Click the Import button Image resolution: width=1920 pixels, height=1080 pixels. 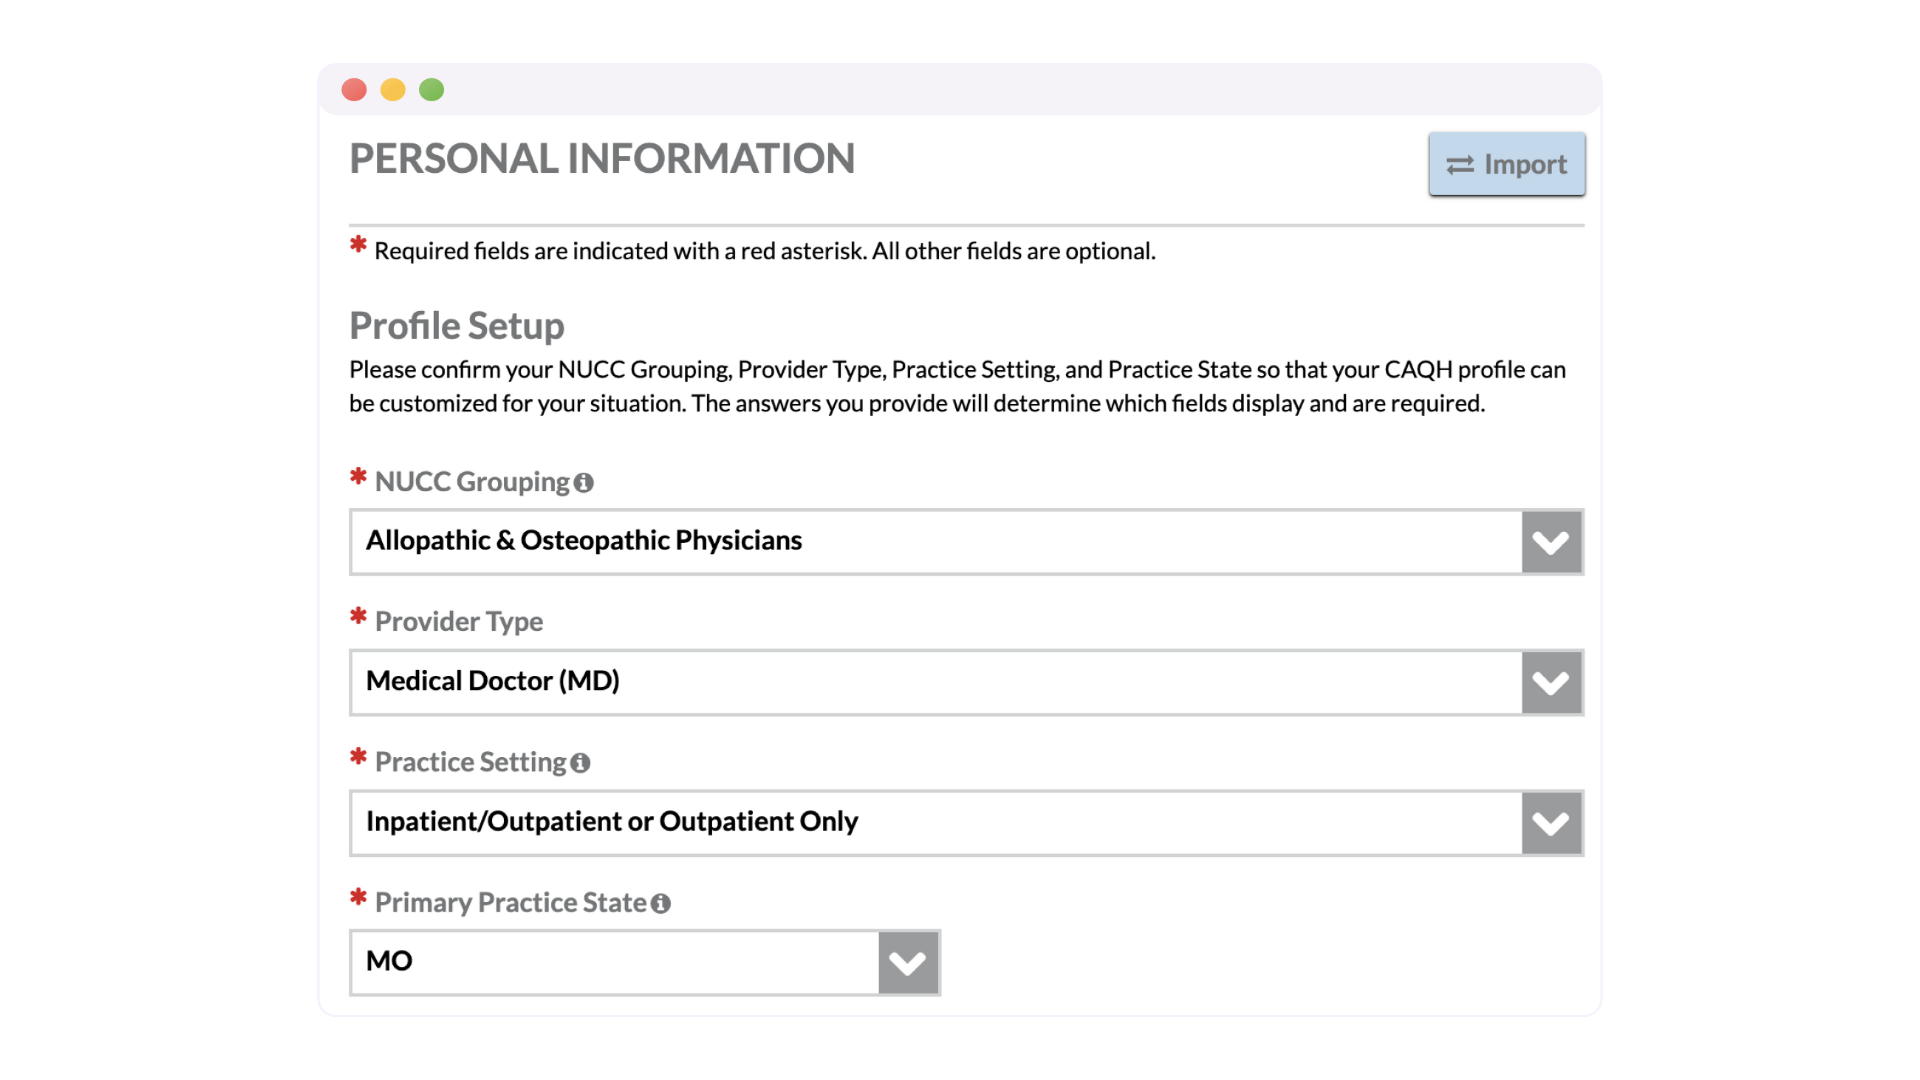(x=1507, y=164)
